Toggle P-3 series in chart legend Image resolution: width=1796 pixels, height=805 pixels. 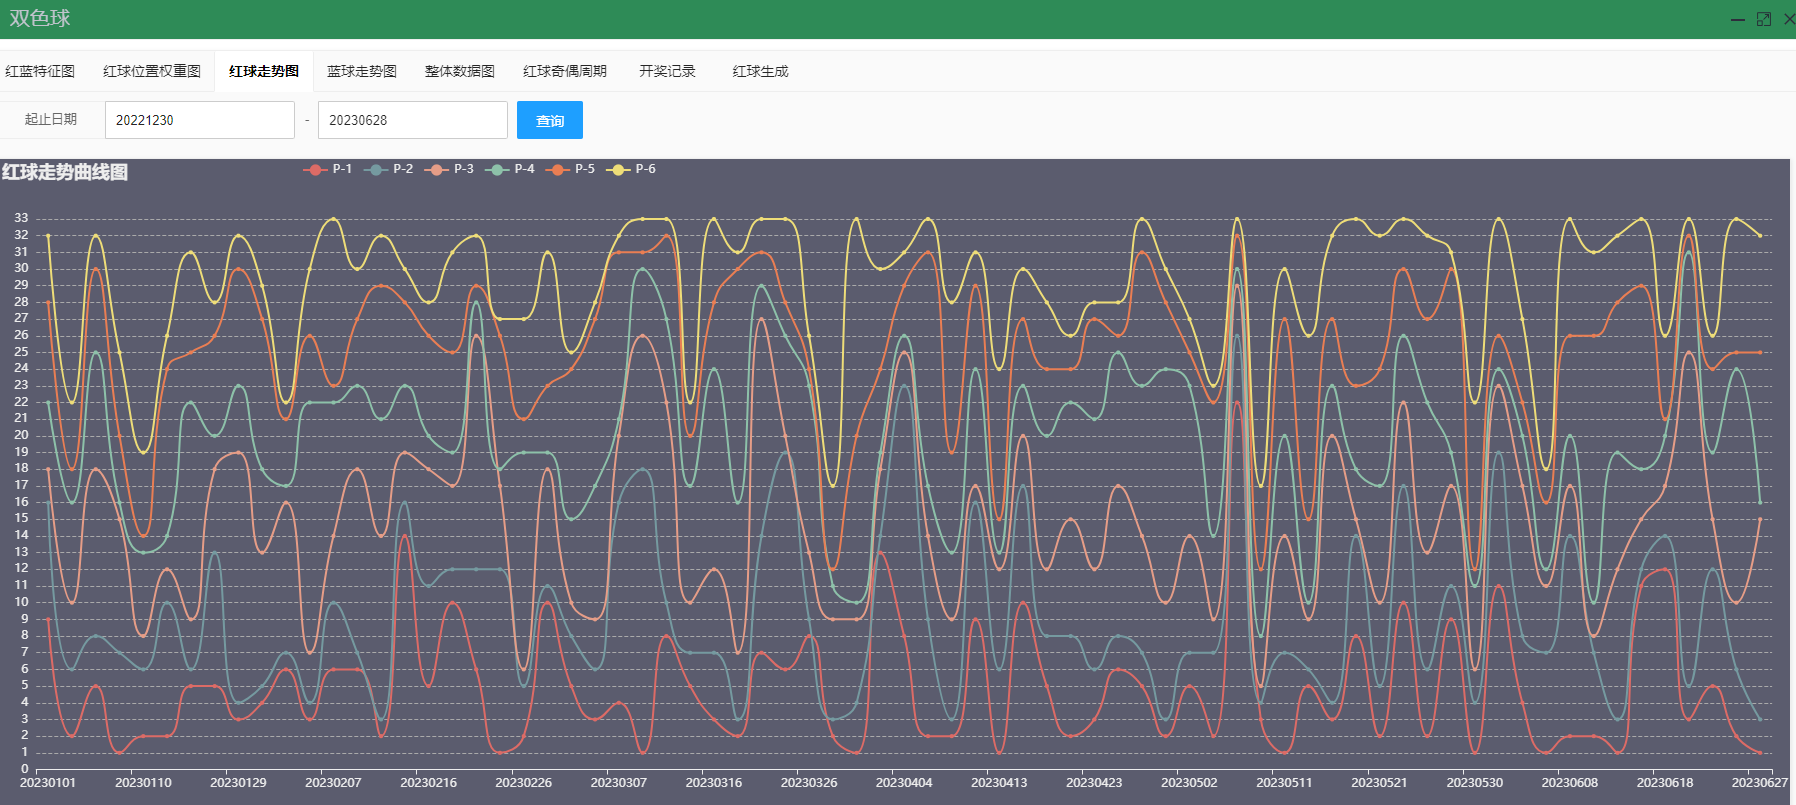click(449, 169)
